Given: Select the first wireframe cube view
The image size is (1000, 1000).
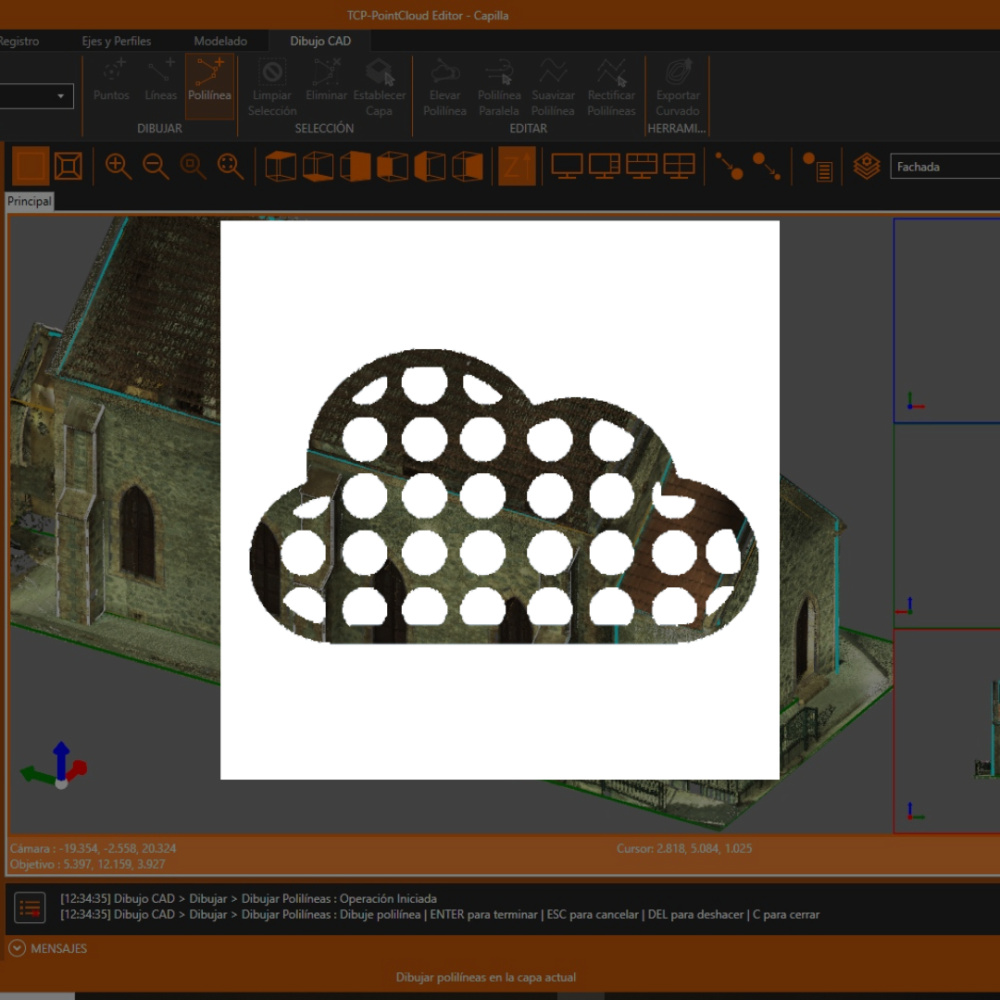Looking at the screenshot, I should 280,166.
